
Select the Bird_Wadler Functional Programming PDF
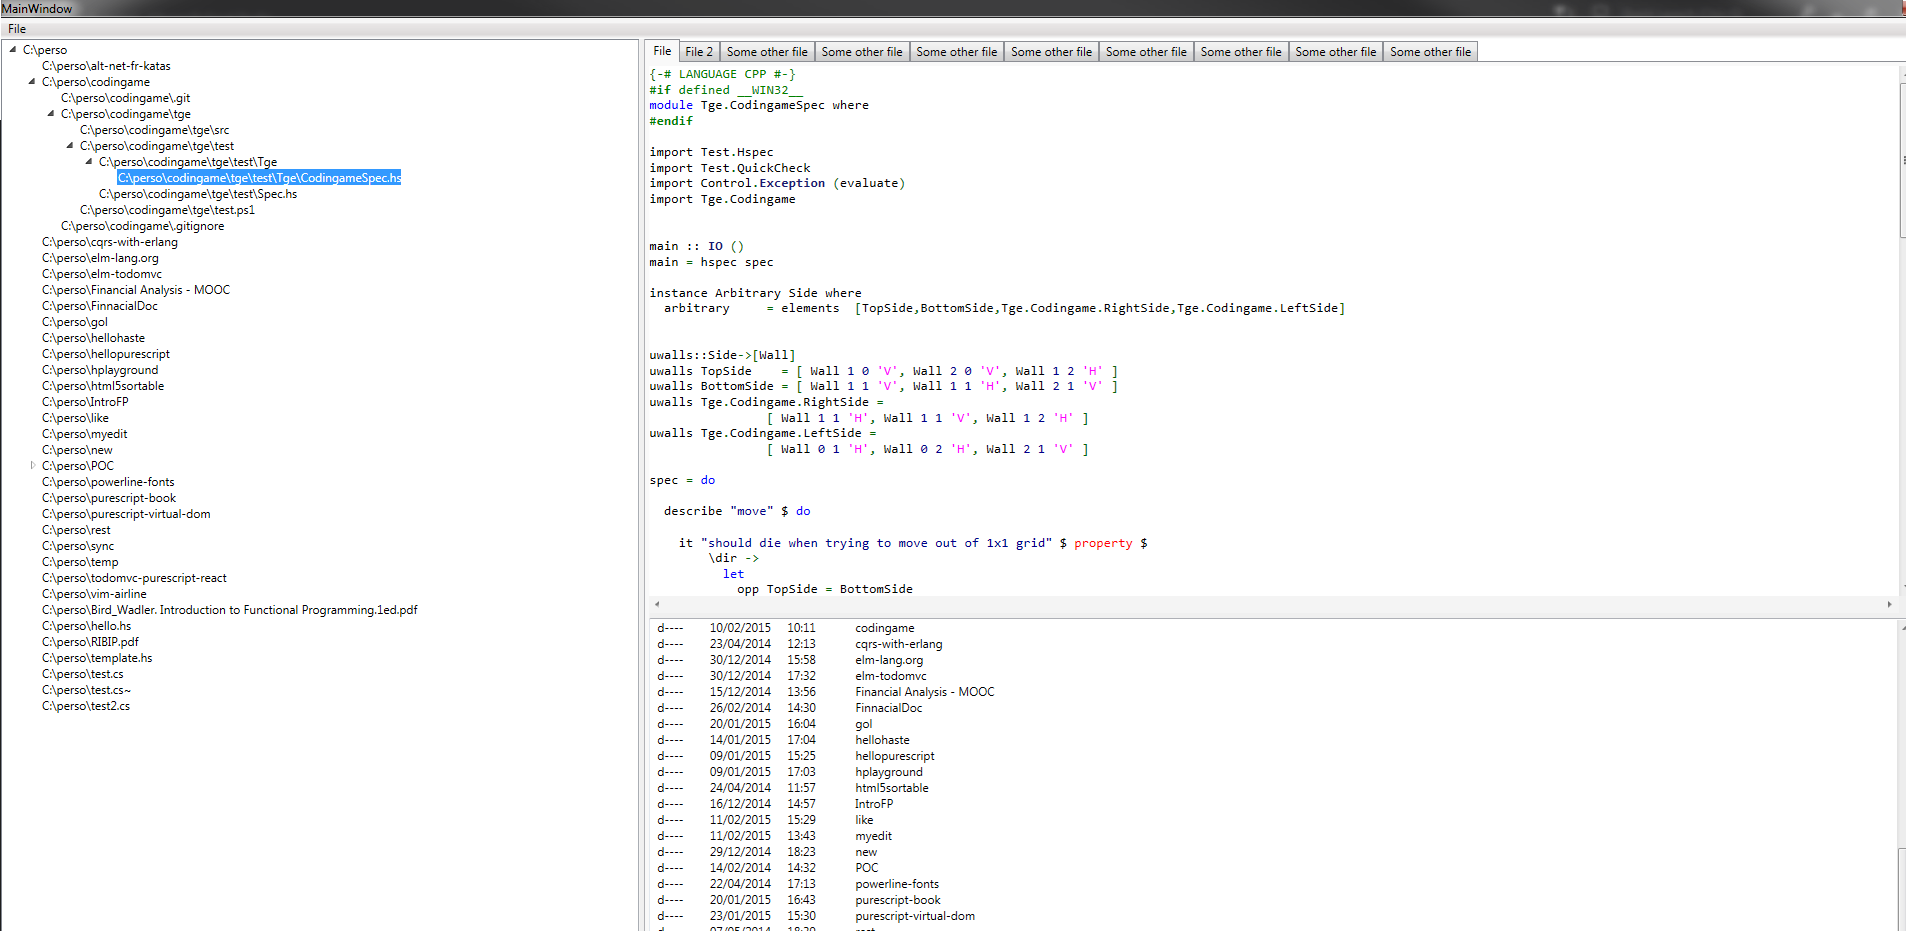[230, 610]
